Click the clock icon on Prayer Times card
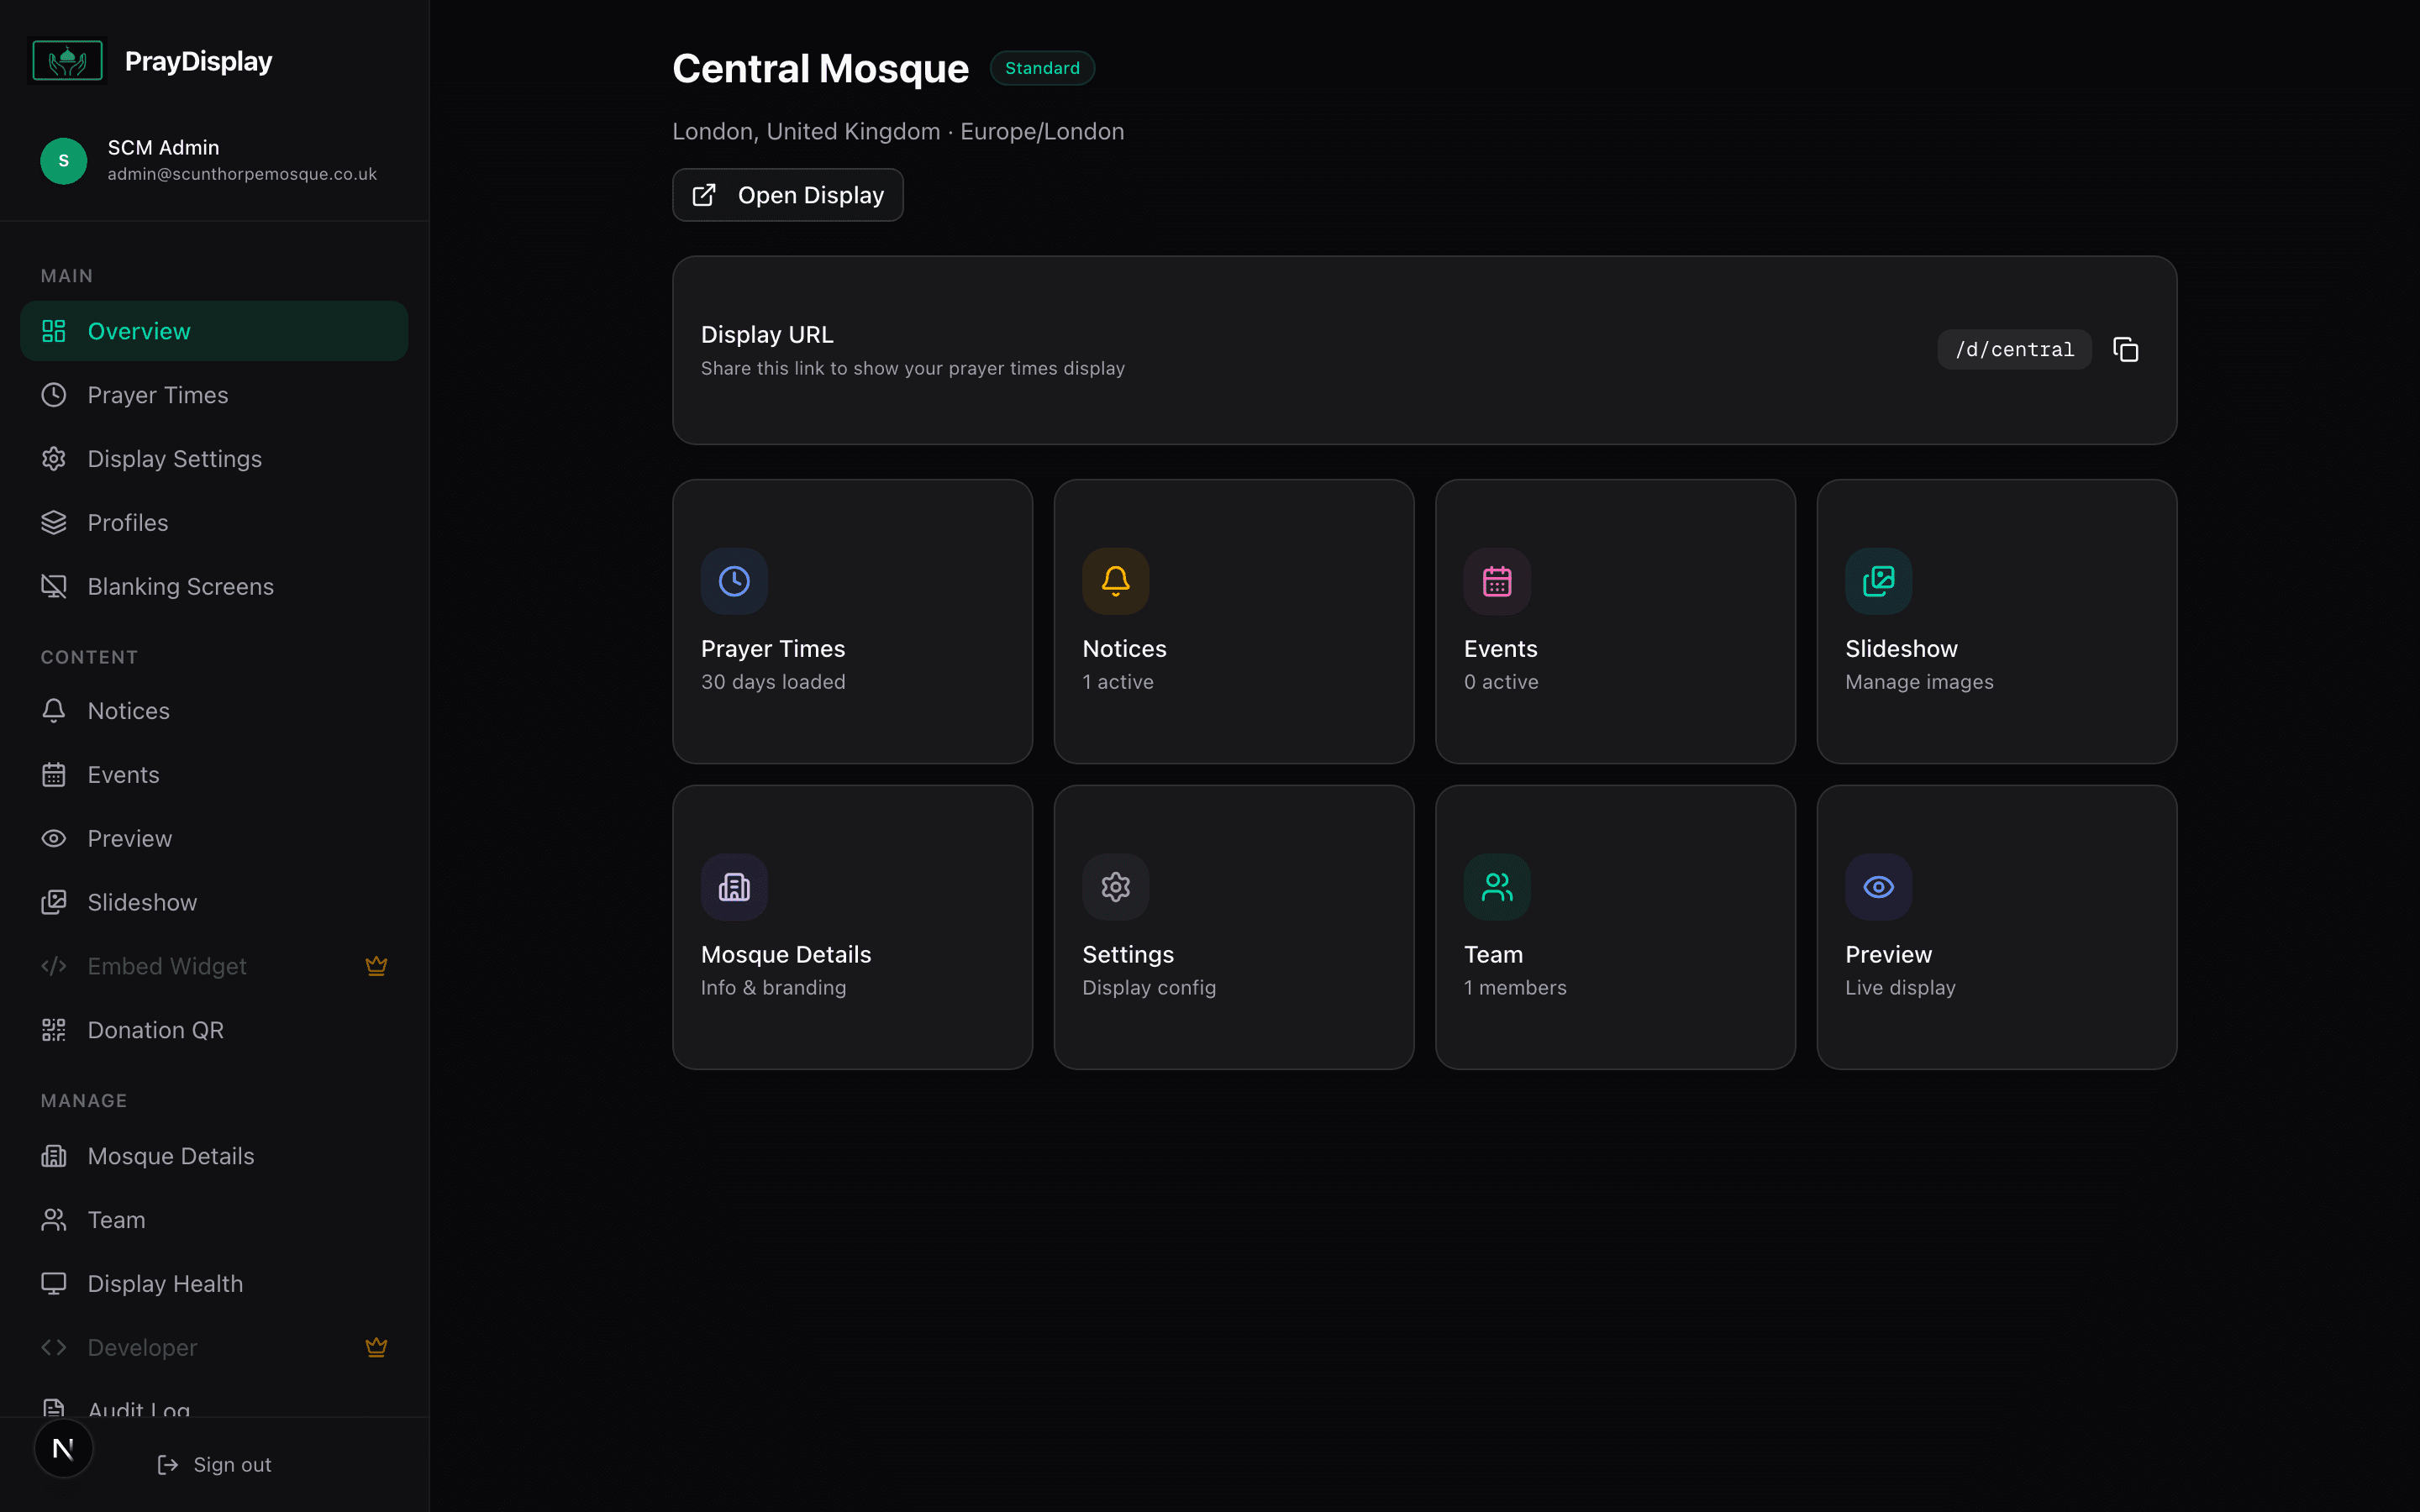The image size is (2420, 1512). (734, 581)
